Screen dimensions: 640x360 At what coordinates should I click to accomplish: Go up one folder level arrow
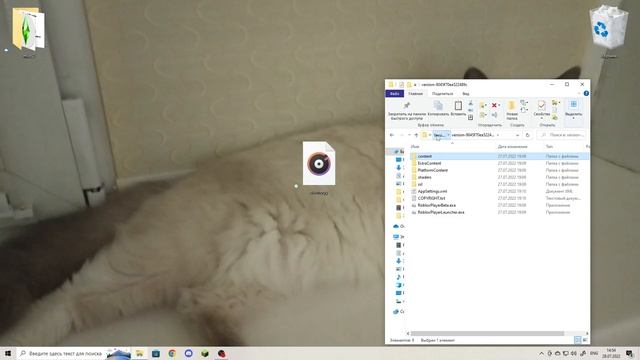pos(416,135)
